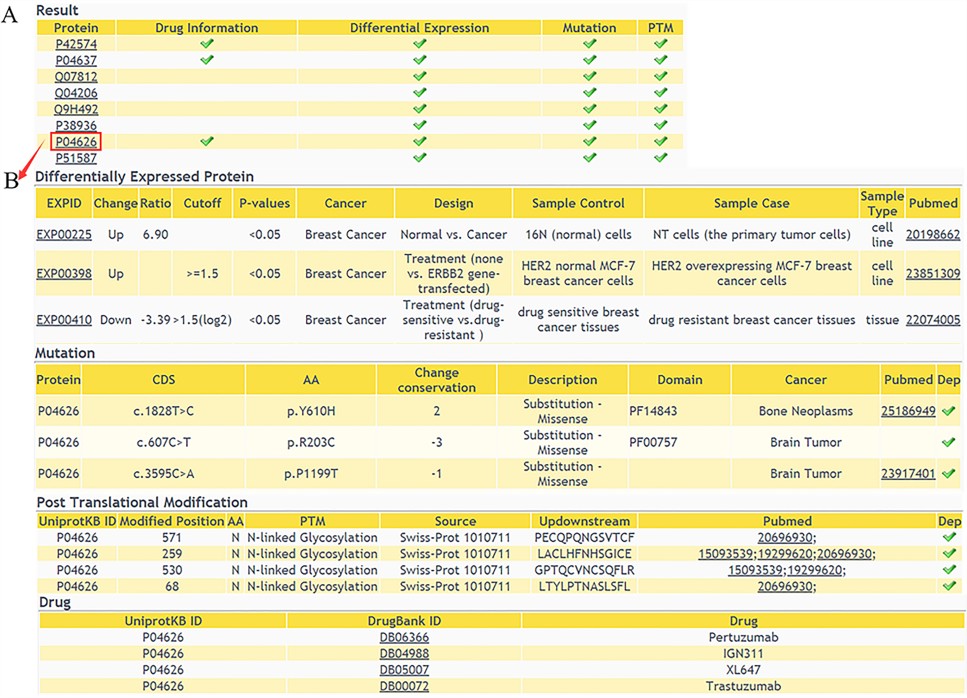The width and height of the screenshot is (967, 698).
Task: Select the p.Y610H amino acid cell
Action: point(311,411)
